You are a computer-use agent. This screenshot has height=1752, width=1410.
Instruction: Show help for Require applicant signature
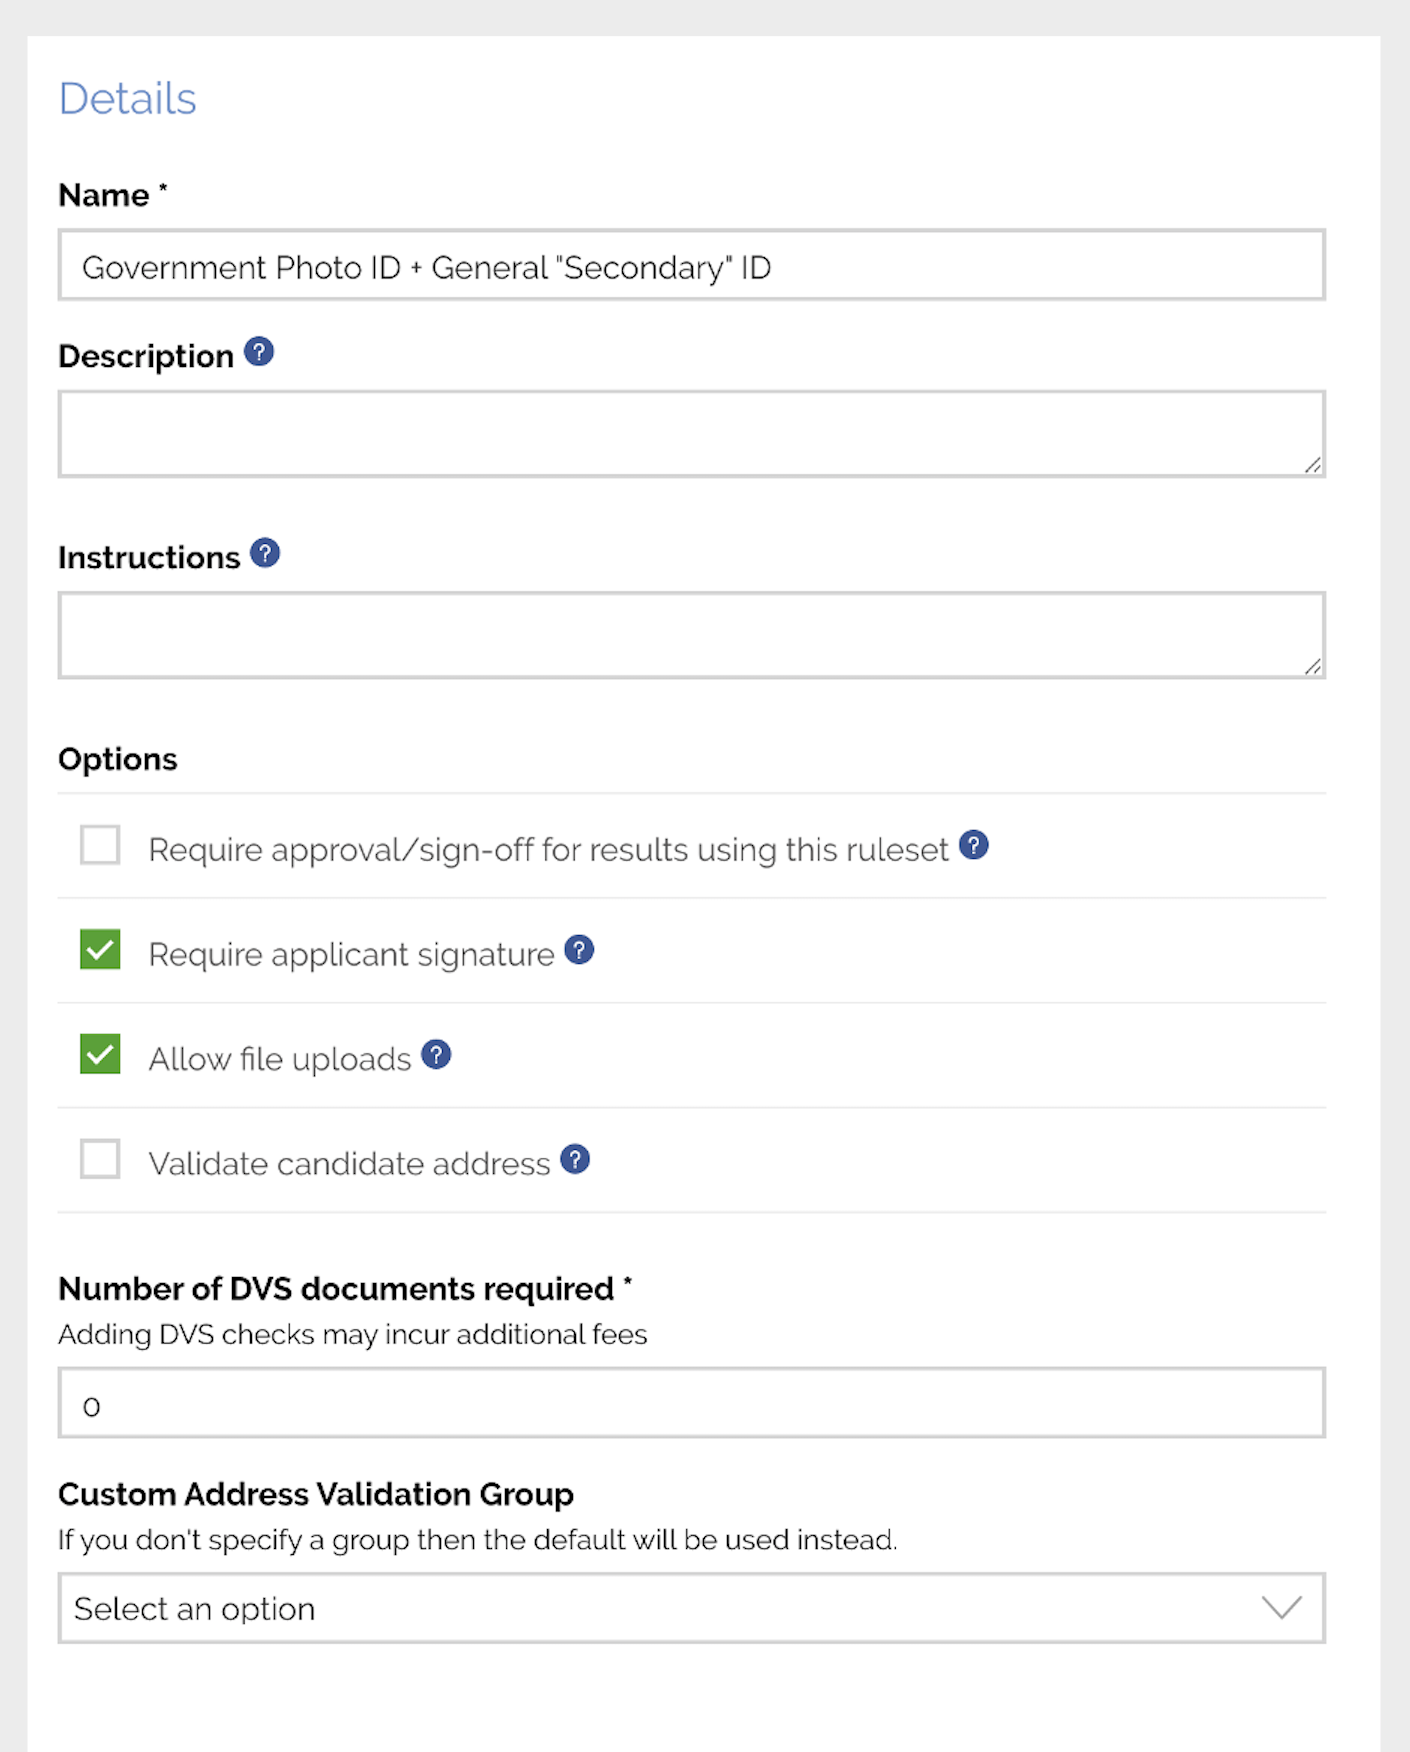coord(579,950)
